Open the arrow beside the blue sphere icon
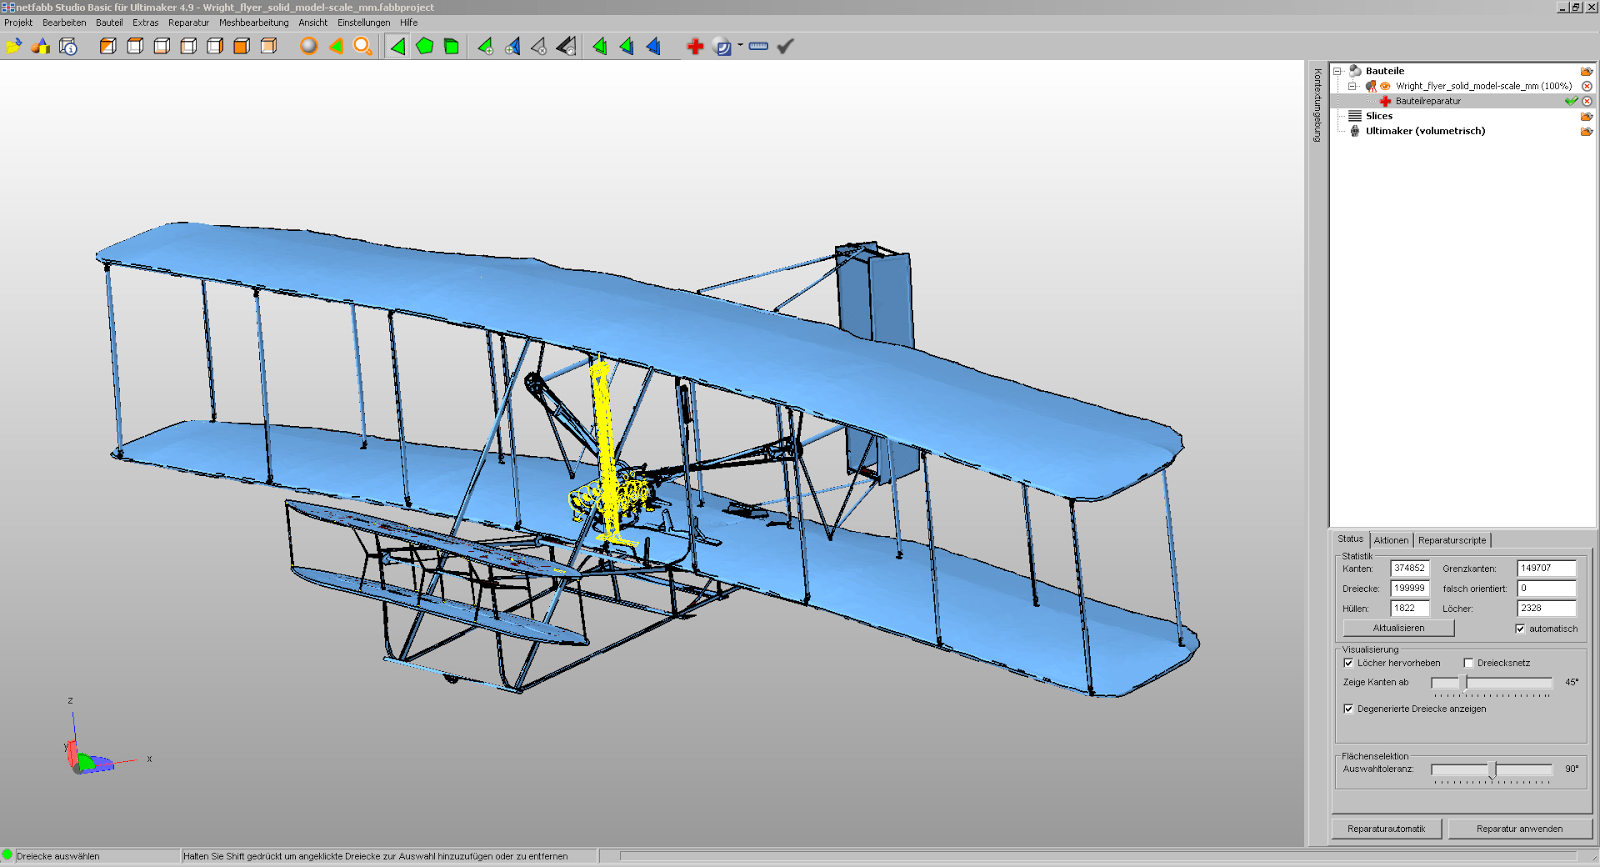 (740, 45)
